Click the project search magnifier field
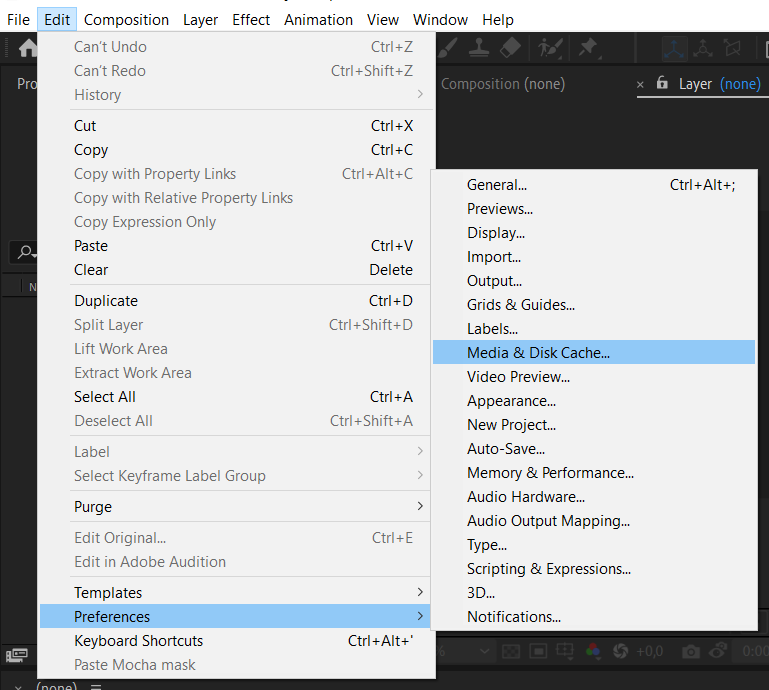 (25, 253)
